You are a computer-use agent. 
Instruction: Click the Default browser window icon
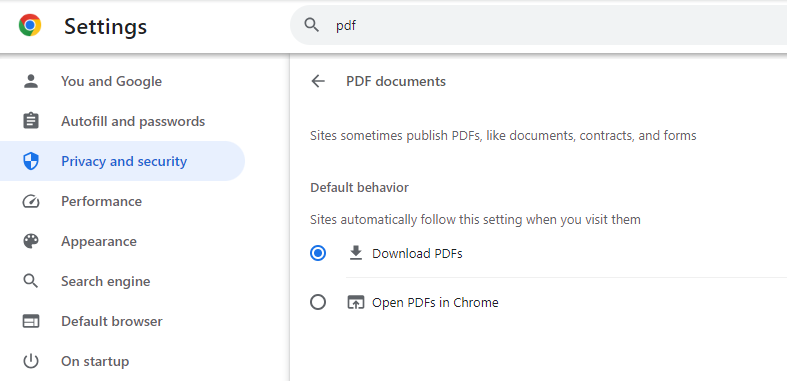[31, 321]
